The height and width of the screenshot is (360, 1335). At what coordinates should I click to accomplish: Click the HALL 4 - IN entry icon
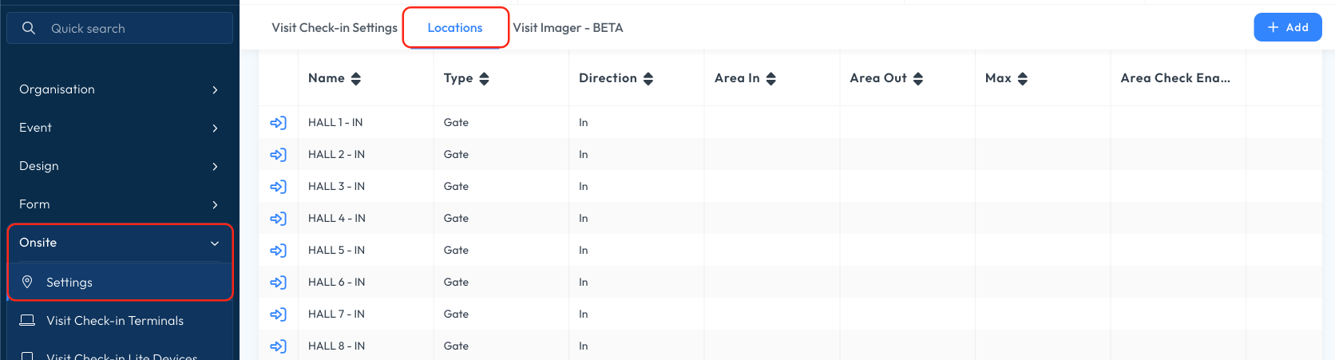pyautogui.click(x=278, y=219)
